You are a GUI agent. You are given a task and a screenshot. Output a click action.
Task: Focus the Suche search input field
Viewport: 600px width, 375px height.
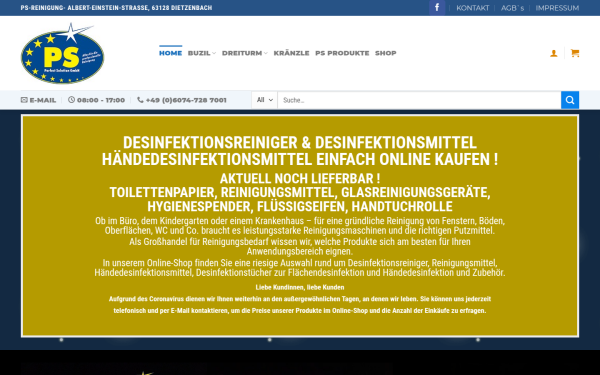[419, 100]
